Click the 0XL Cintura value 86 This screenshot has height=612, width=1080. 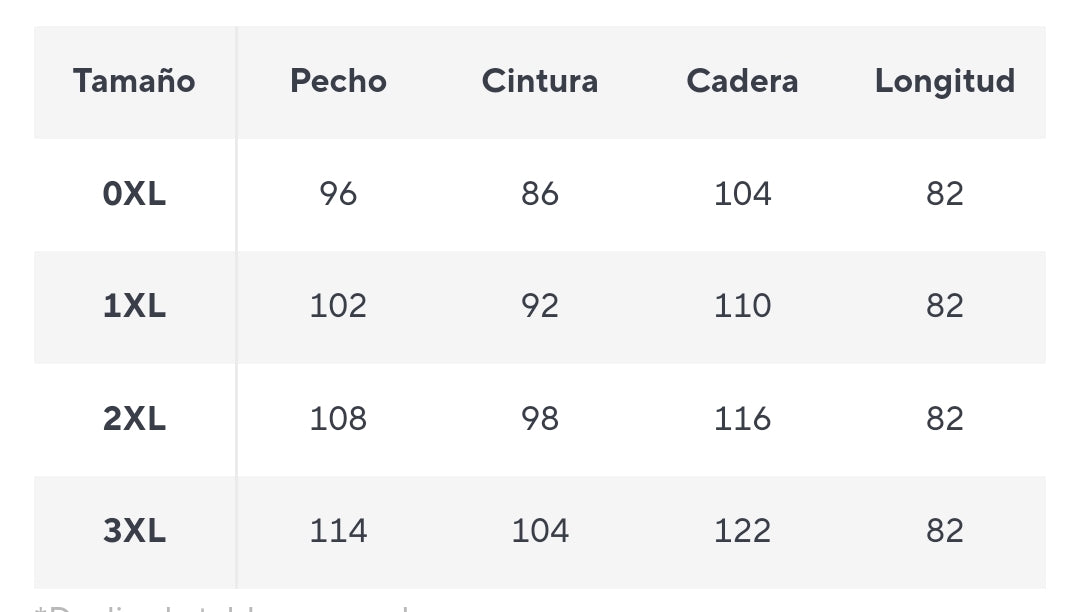point(540,194)
